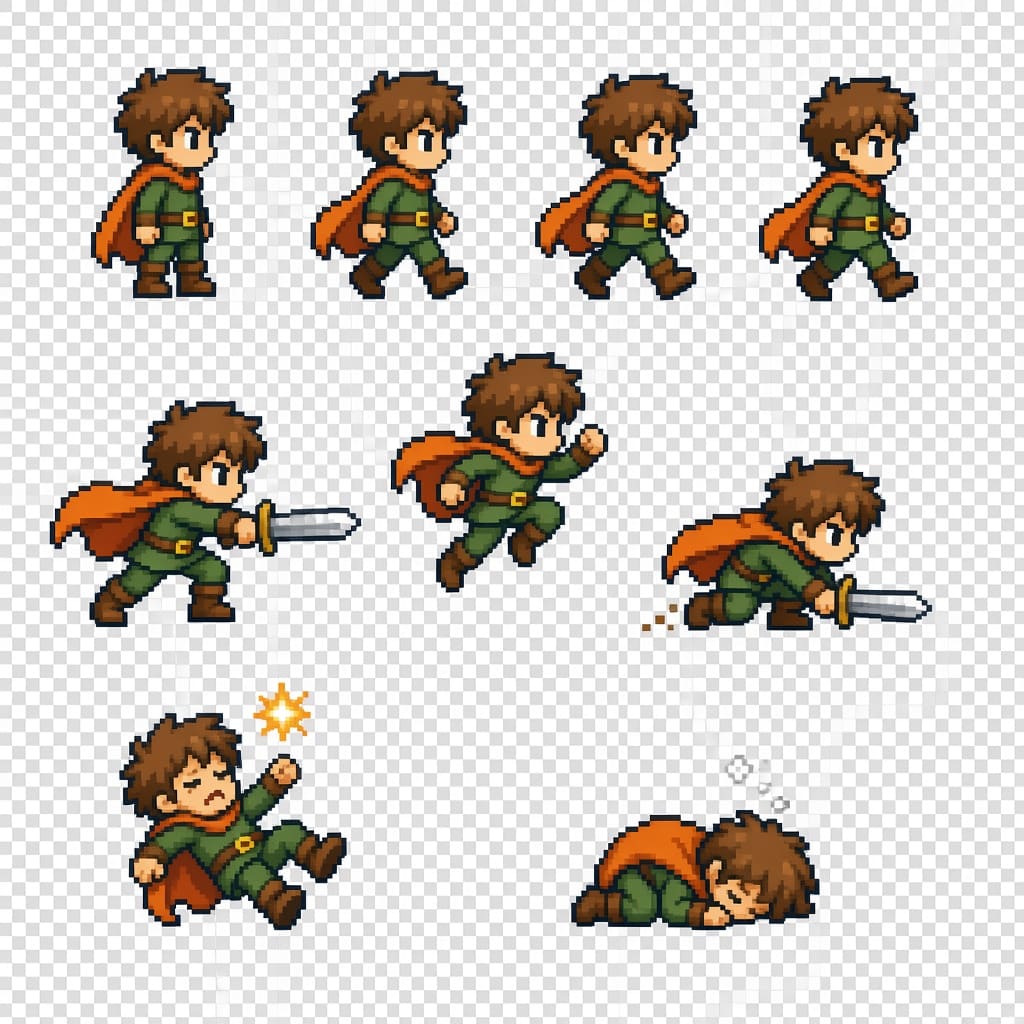
Task: Select the white puffs above the fallen sprite
Action: click(757, 782)
